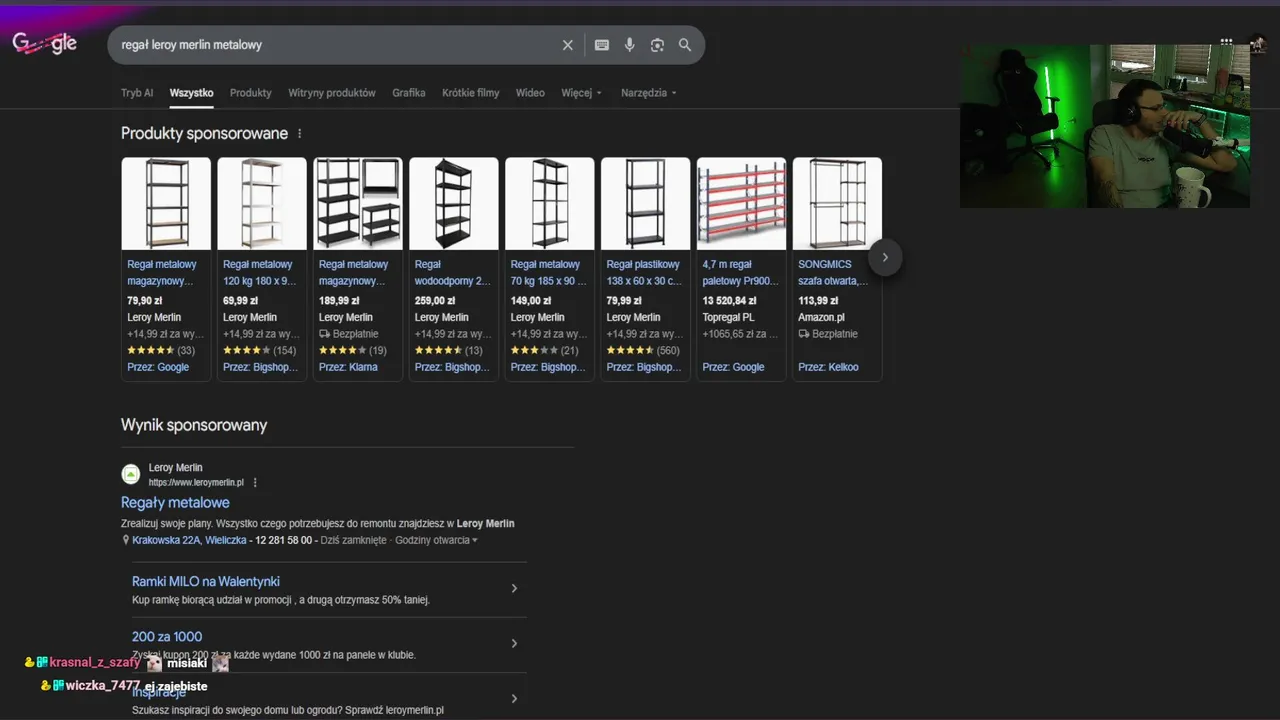Open Krakowska 22A, Wieliczka address link
Screen dimensions: 1280x720
pyautogui.click(x=189, y=540)
